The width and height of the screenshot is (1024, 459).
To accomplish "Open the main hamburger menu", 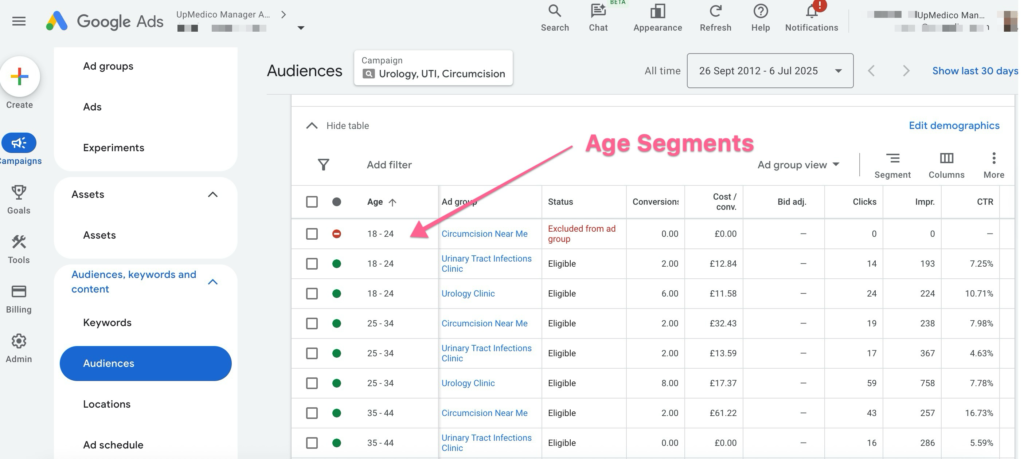I will [19, 21].
